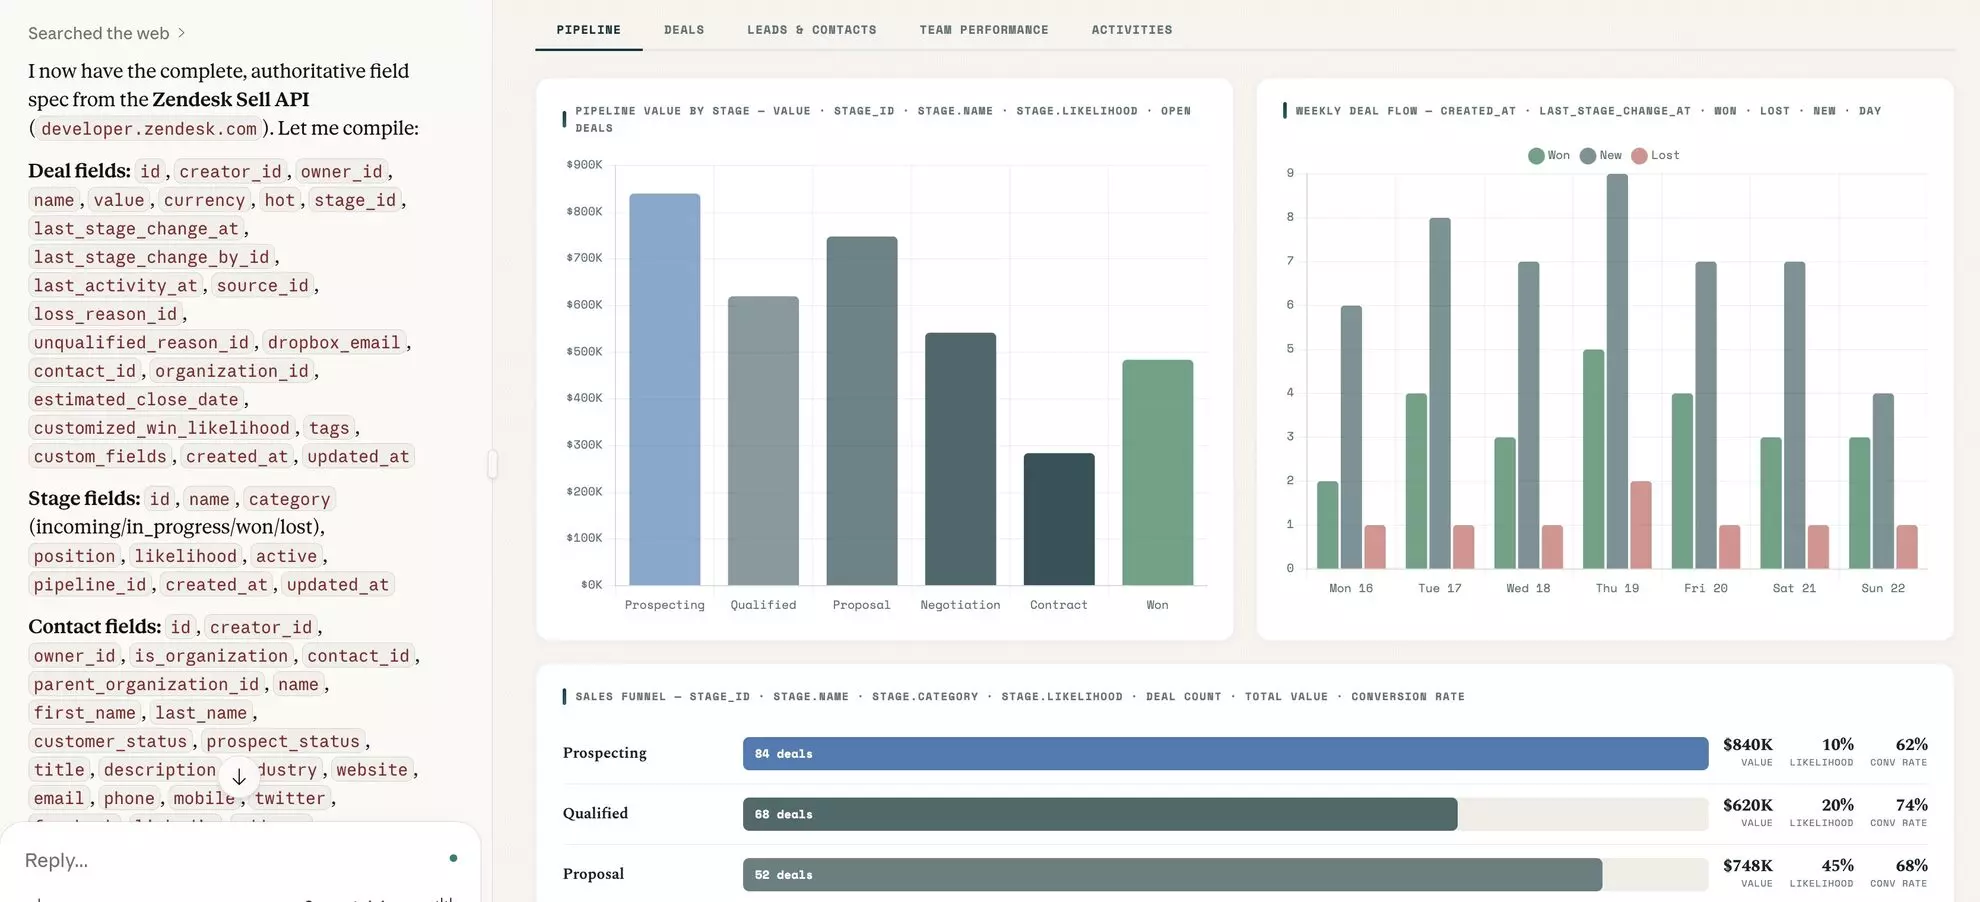Click the stage_id code chip

pyautogui.click(x=355, y=200)
